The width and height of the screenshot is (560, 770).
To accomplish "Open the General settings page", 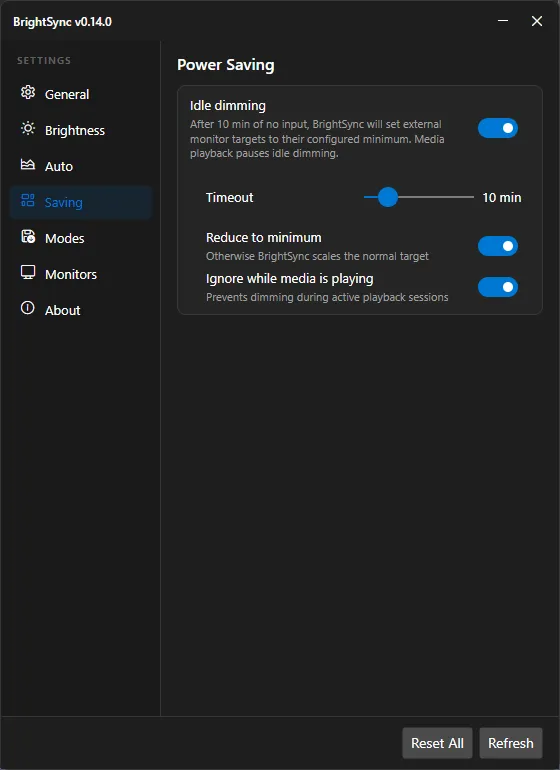I will point(81,94).
